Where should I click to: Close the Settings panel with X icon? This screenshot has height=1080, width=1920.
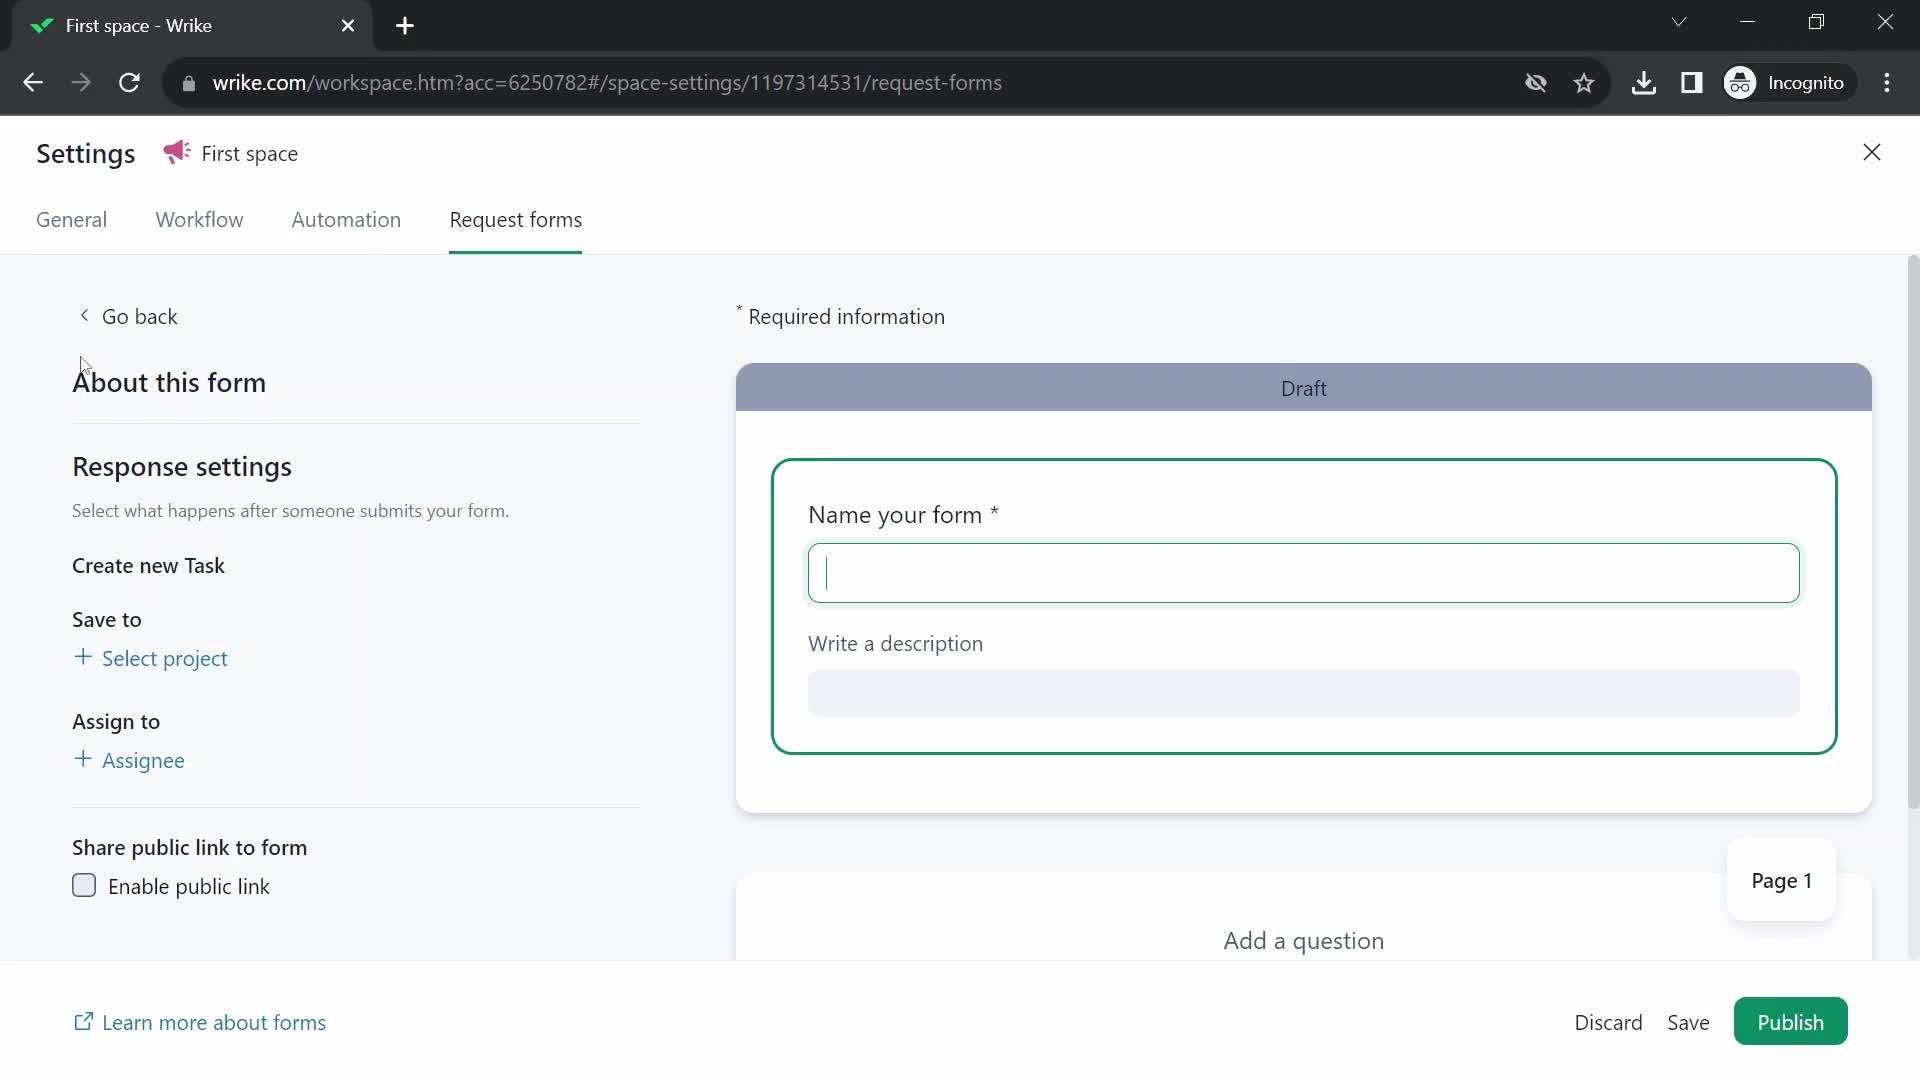[1871, 152]
